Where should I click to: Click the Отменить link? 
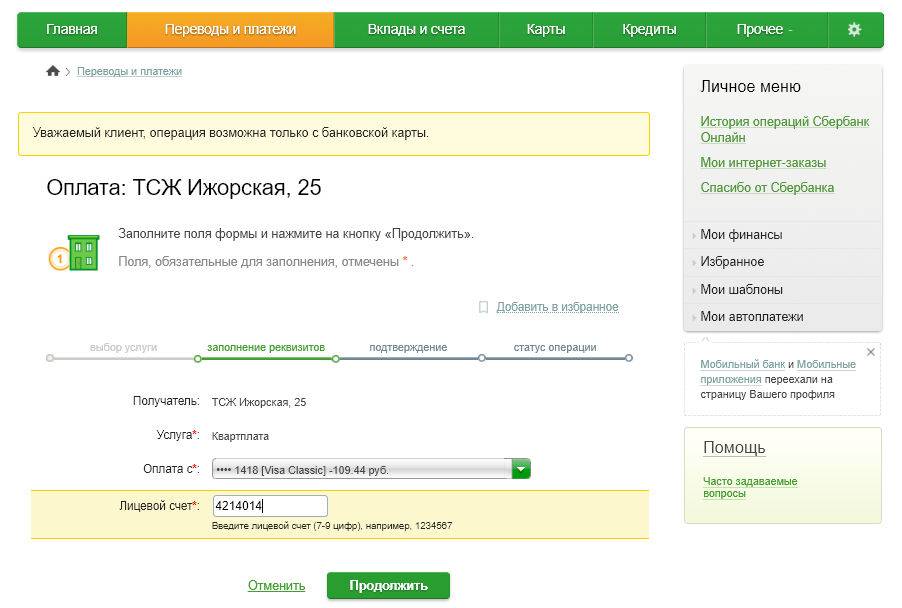click(x=276, y=586)
